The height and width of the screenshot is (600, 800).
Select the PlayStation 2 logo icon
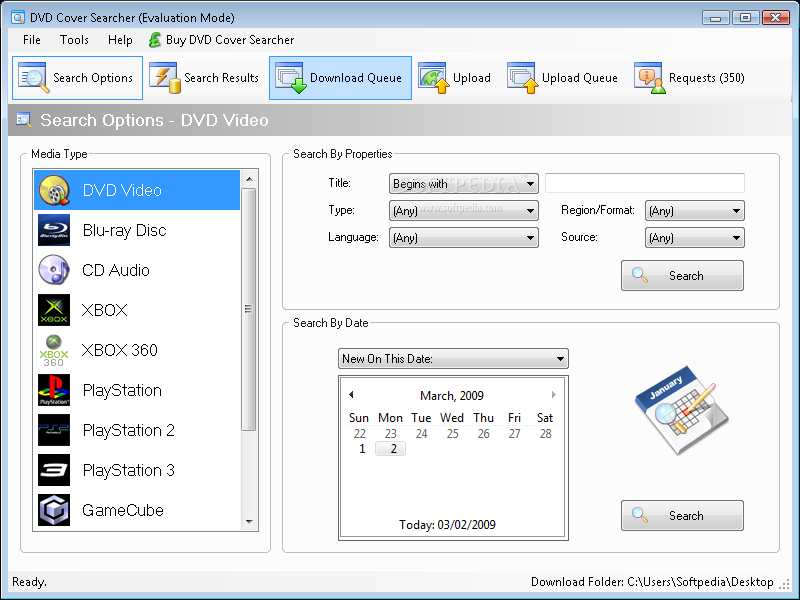coord(54,430)
